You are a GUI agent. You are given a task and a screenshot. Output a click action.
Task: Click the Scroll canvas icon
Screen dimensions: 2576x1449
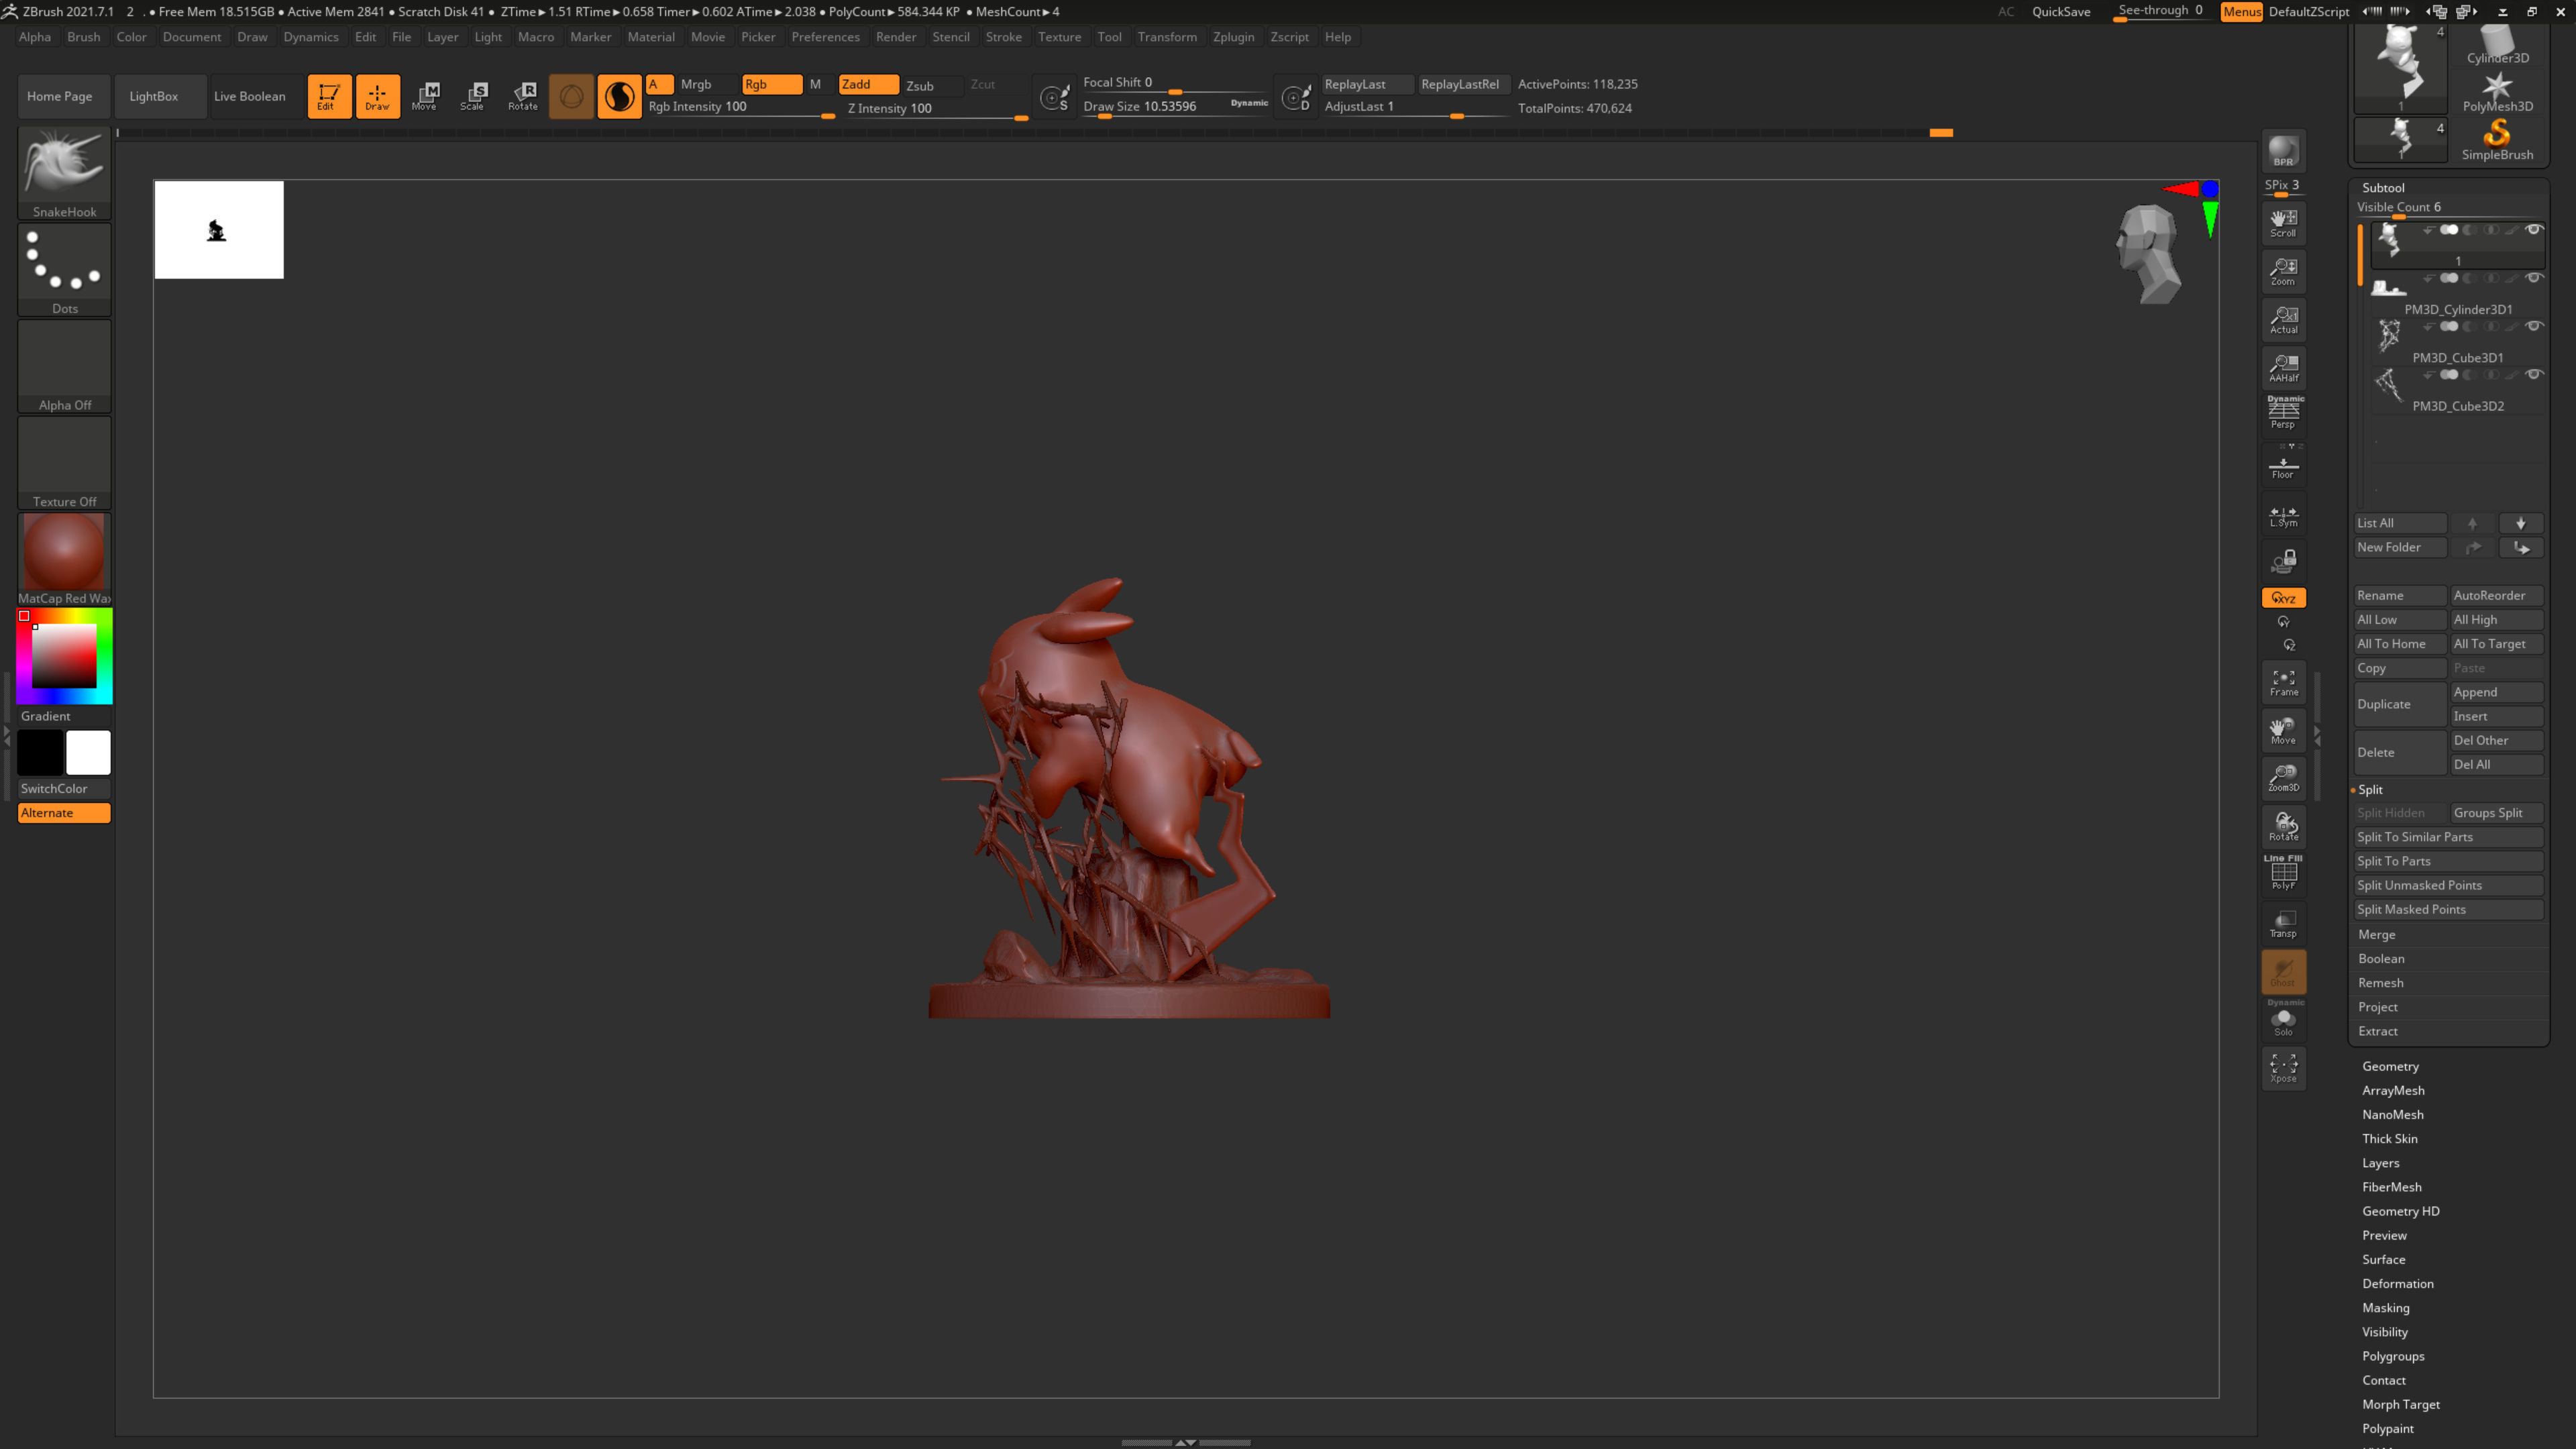(x=2283, y=222)
